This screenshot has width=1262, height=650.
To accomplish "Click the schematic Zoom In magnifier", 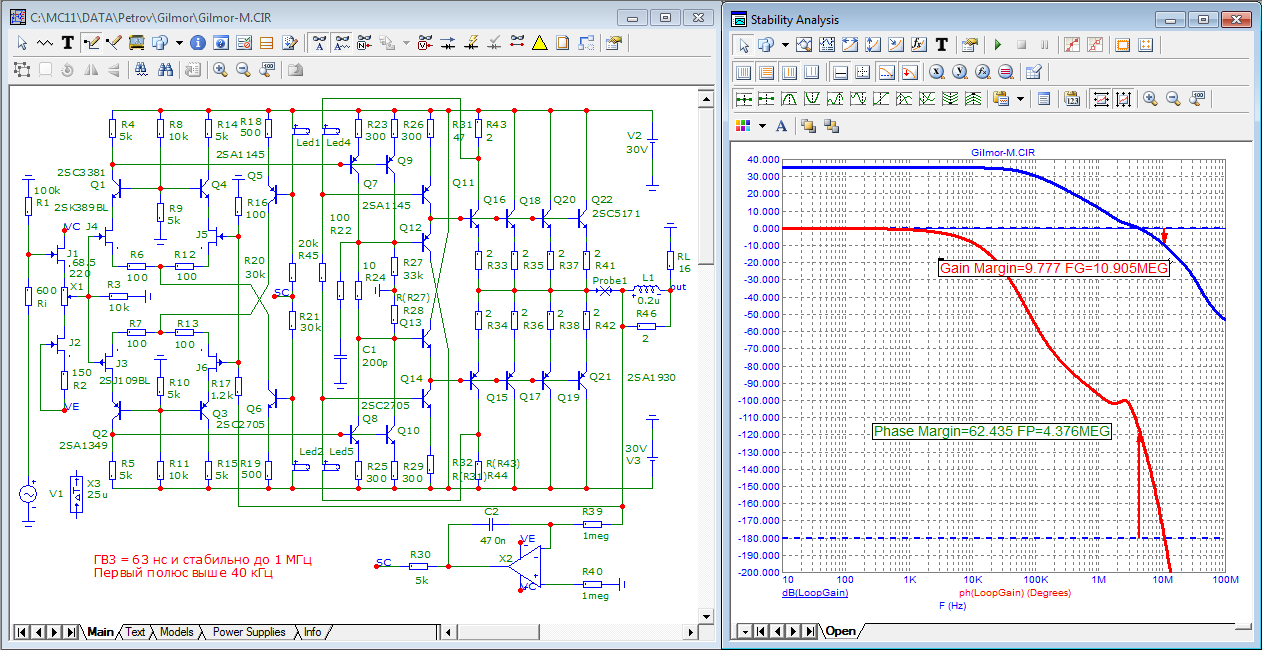I will (x=220, y=69).
